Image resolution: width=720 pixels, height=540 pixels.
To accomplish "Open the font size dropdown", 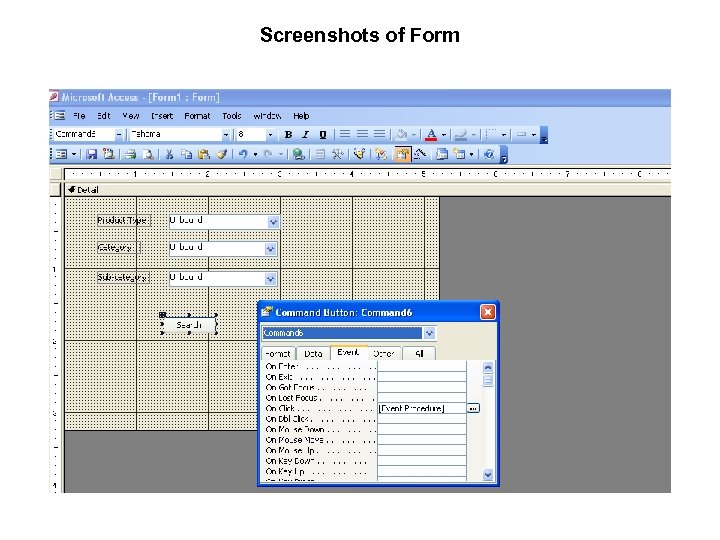I will click(x=270, y=135).
